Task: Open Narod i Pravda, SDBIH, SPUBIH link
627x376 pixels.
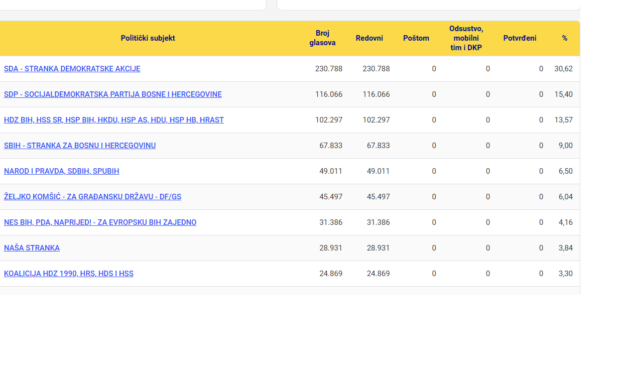Action: [x=62, y=171]
